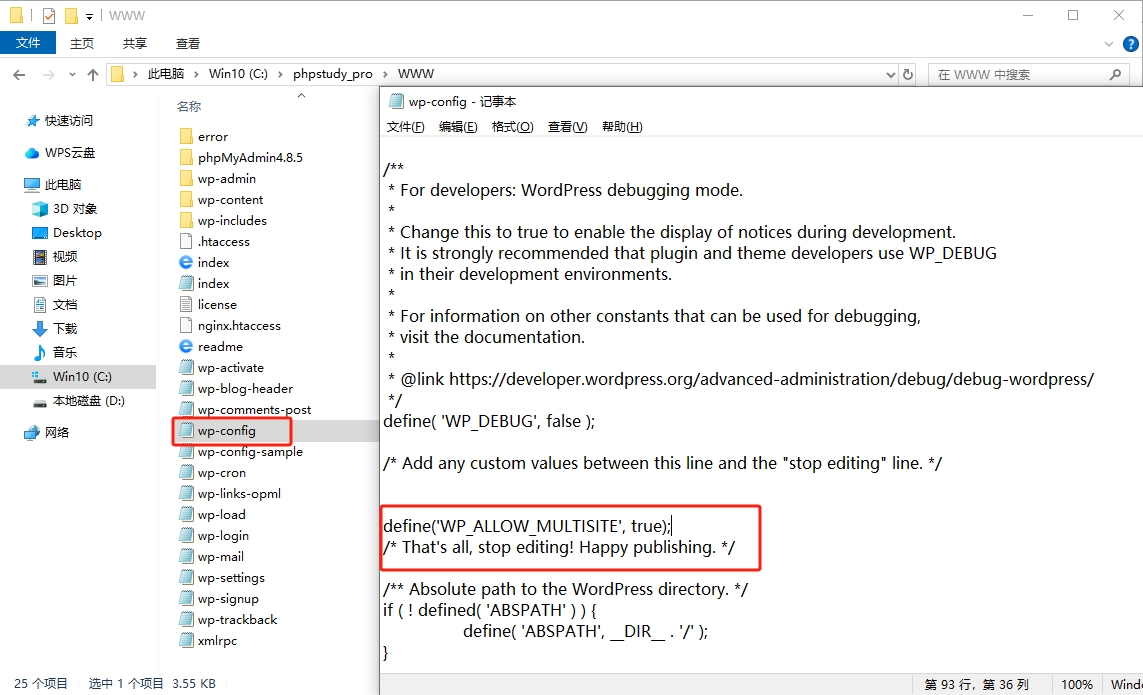Open the 文件 ribbon tab in Explorer
This screenshot has height=695, width=1143.
28,43
